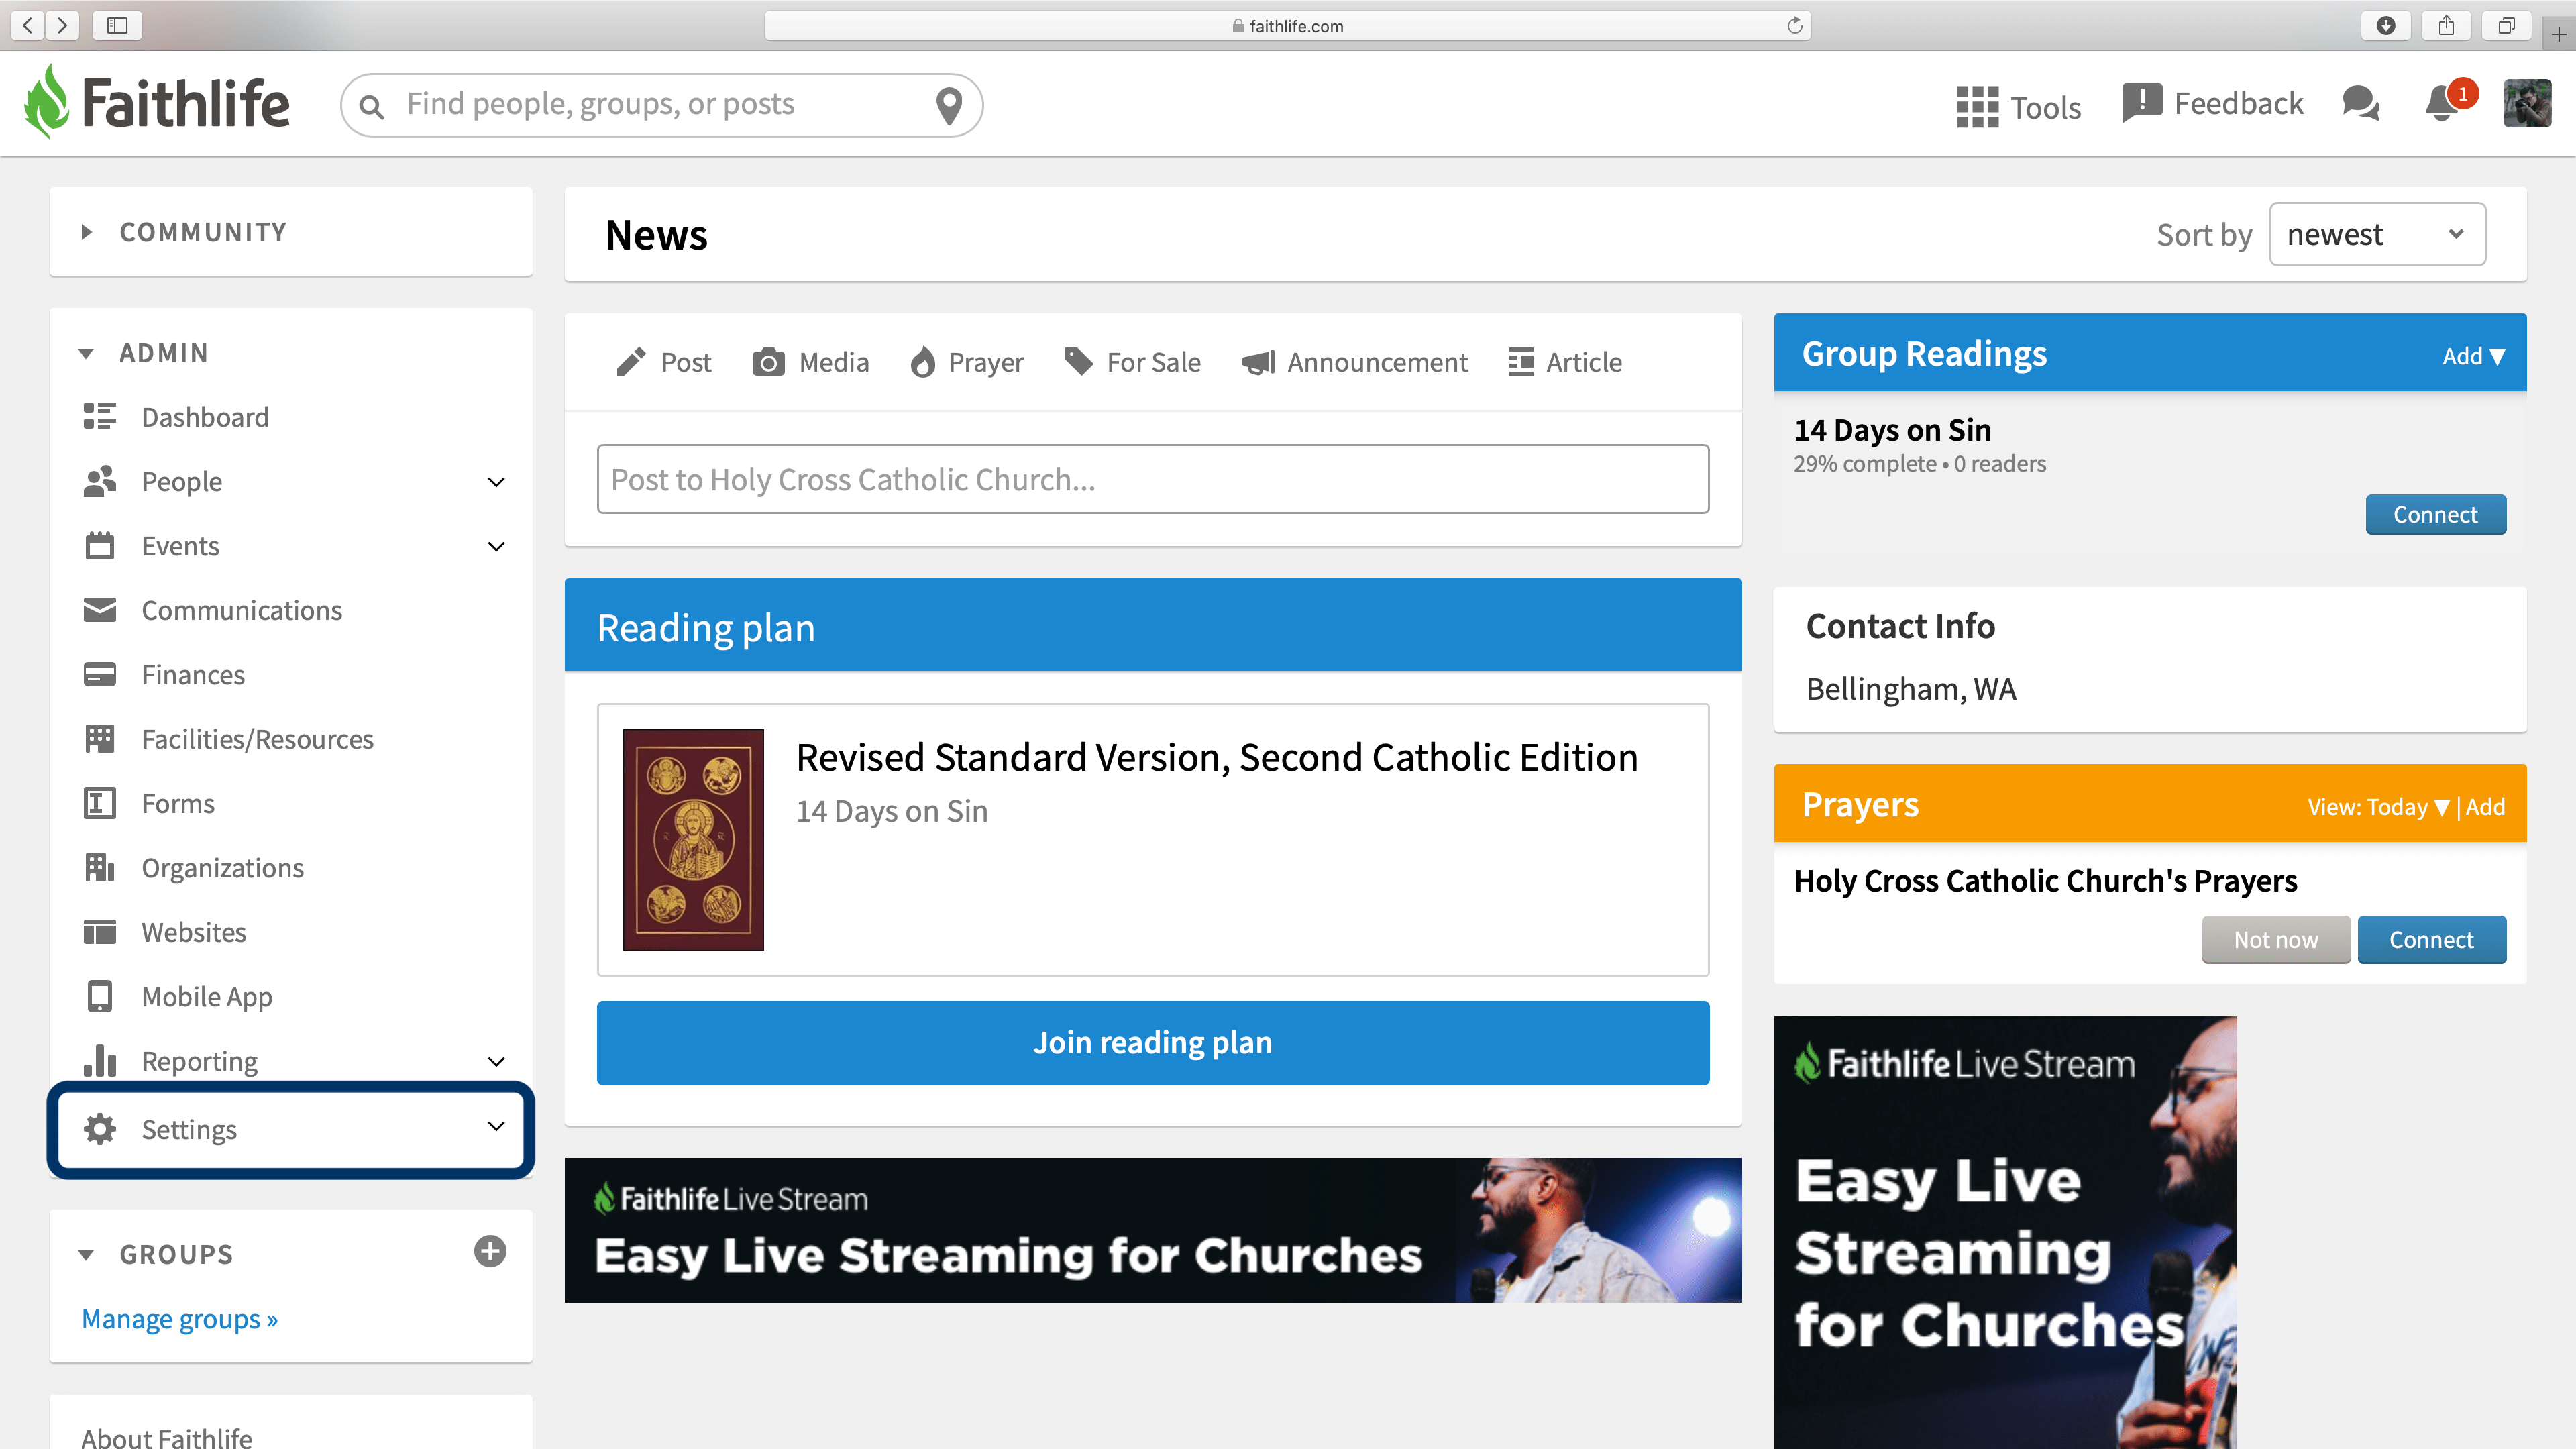Open the user profile avatar

click(x=2527, y=103)
